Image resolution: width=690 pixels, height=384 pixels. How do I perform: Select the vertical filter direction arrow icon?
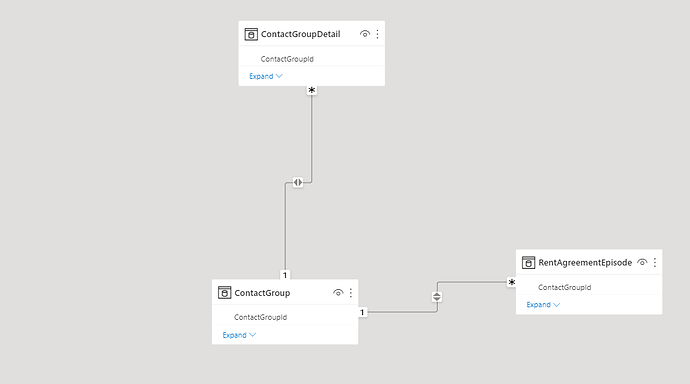437,297
